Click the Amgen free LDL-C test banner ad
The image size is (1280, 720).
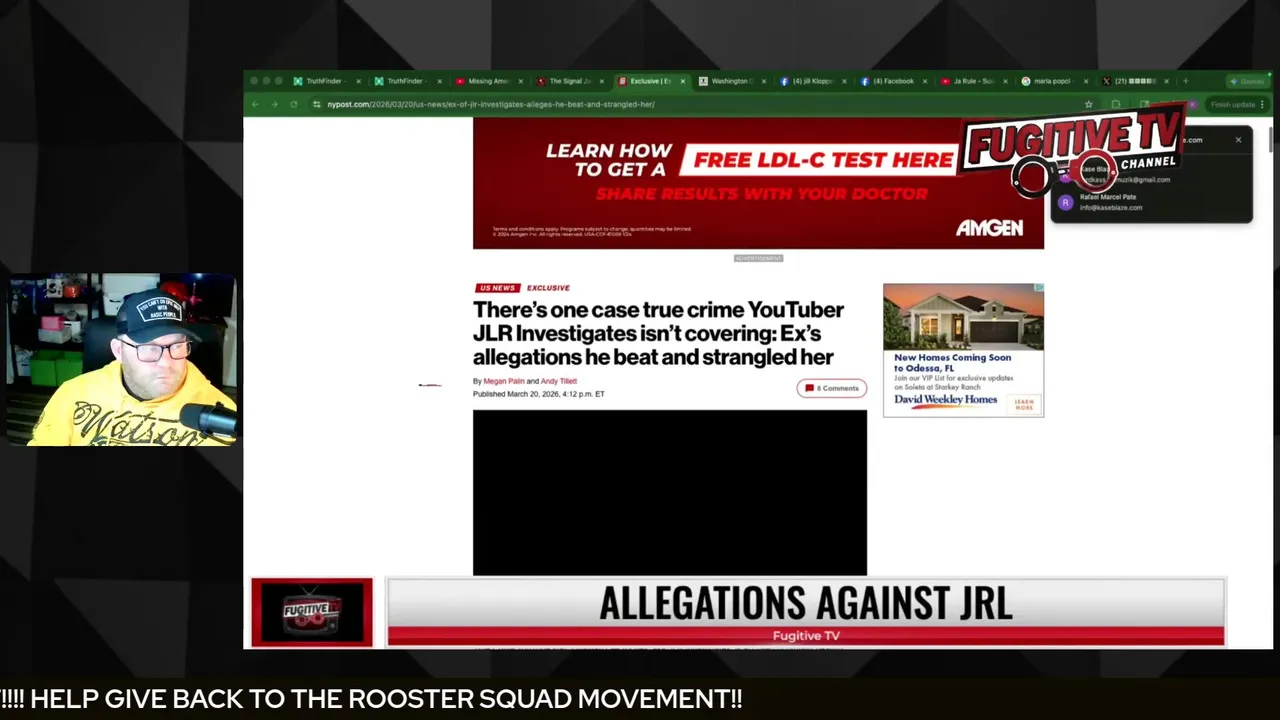click(x=758, y=184)
